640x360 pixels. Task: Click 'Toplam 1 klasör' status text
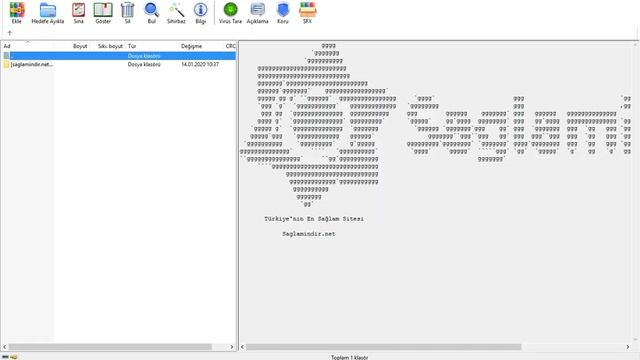(x=349, y=357)
